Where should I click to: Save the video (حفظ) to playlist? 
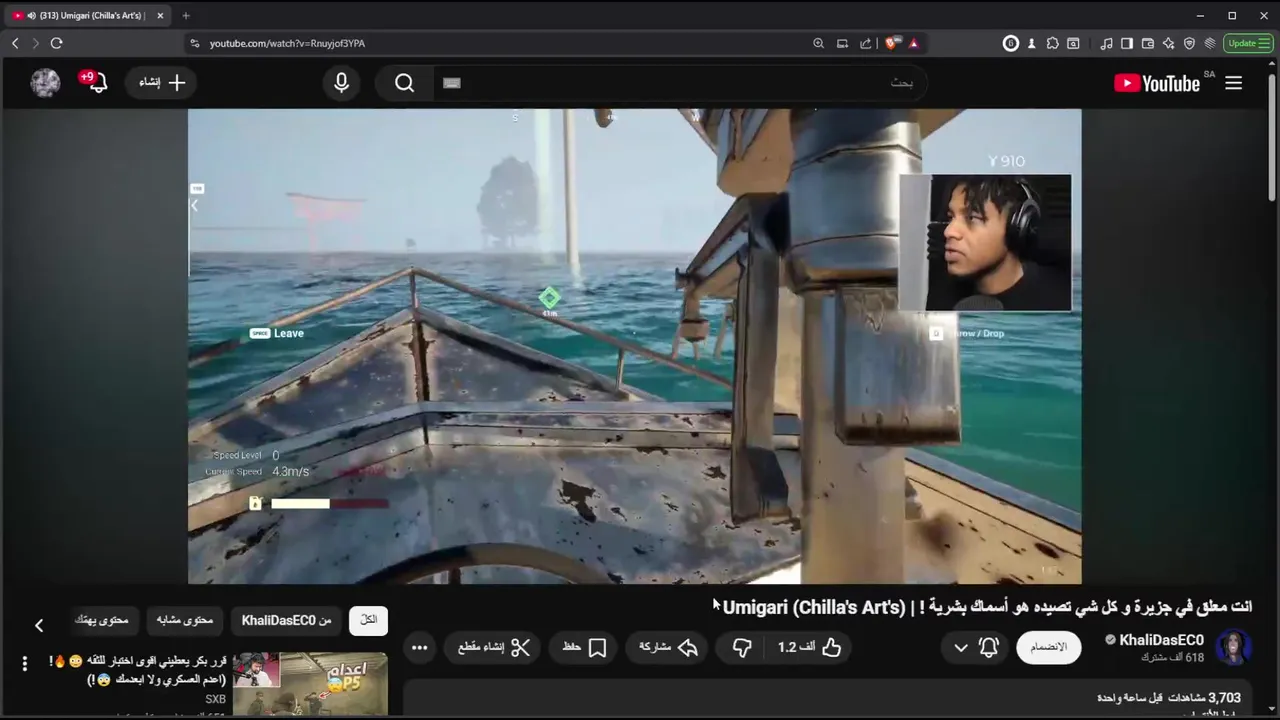584,647
